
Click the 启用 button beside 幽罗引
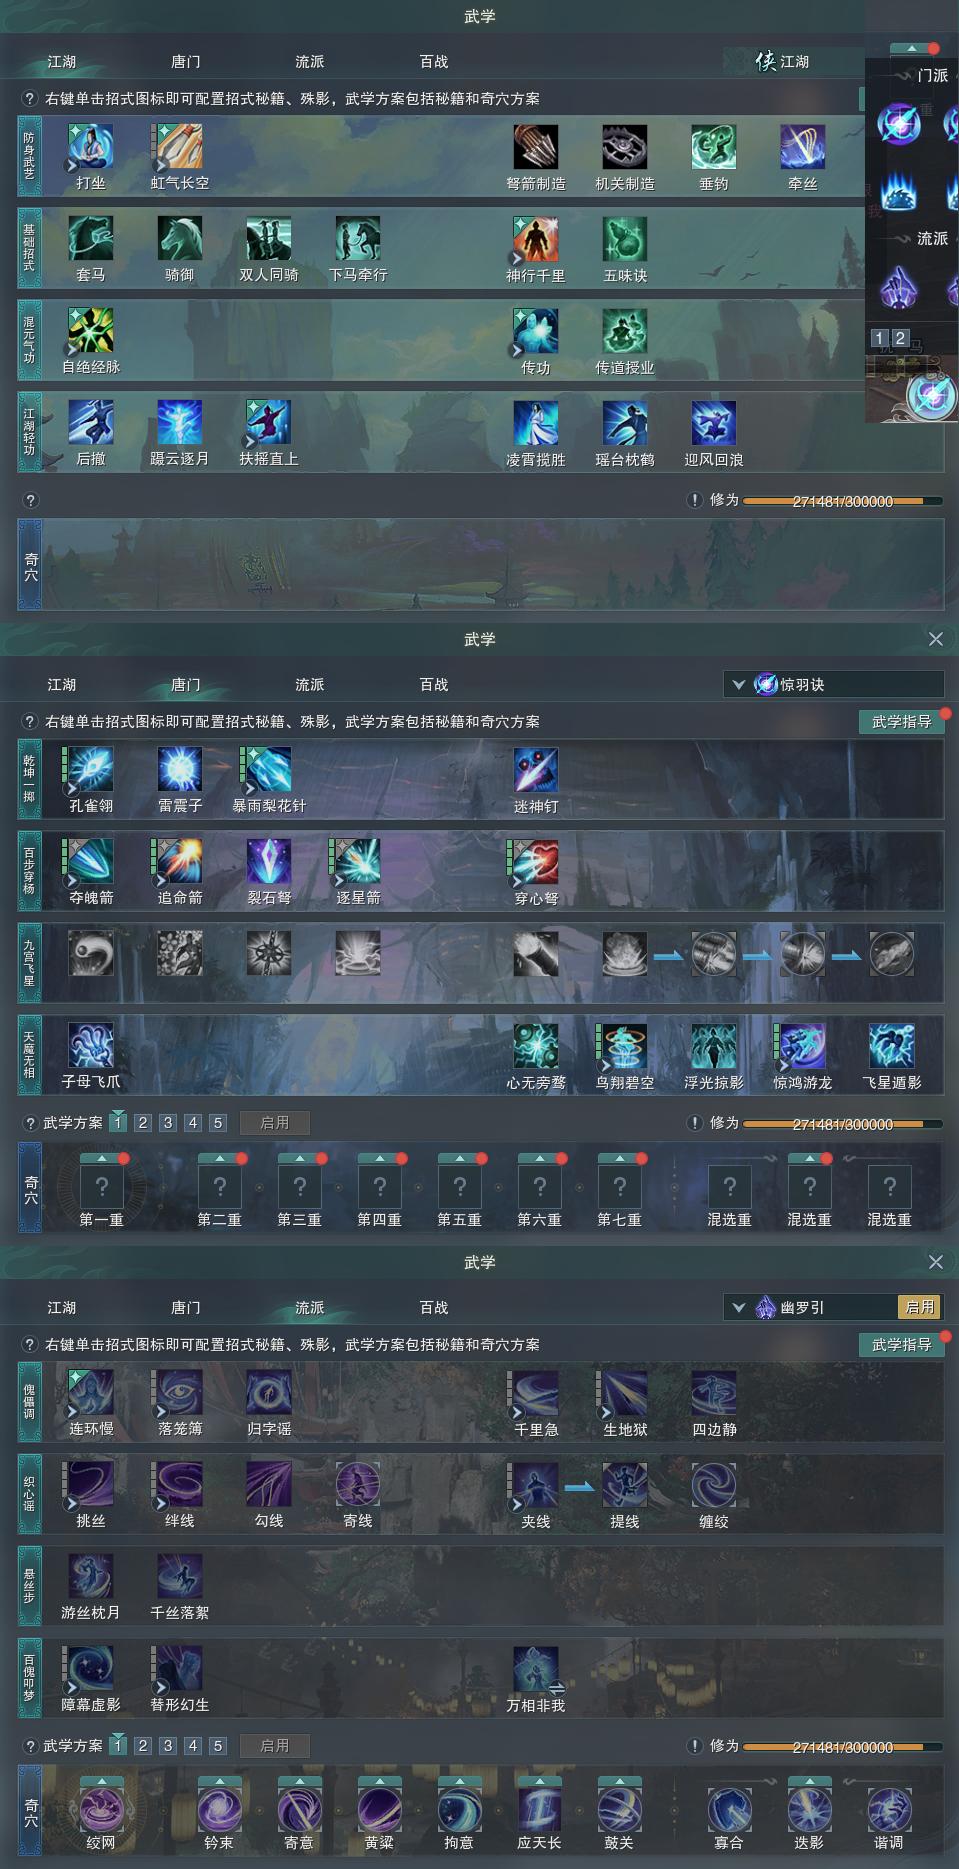tap(920, 1307)
